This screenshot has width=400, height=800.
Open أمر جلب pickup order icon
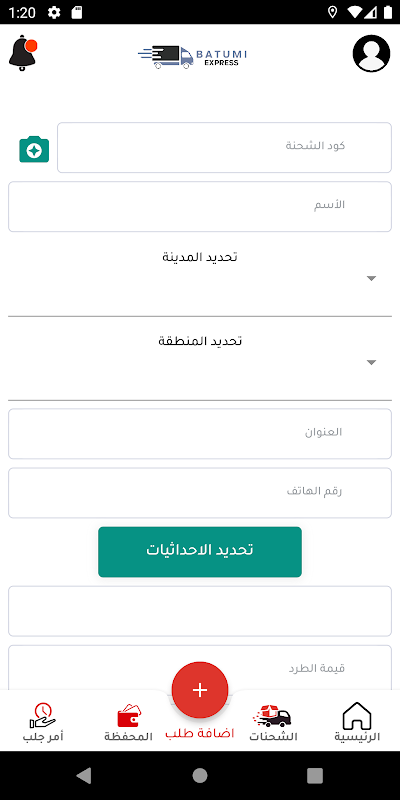pos(43,721)
